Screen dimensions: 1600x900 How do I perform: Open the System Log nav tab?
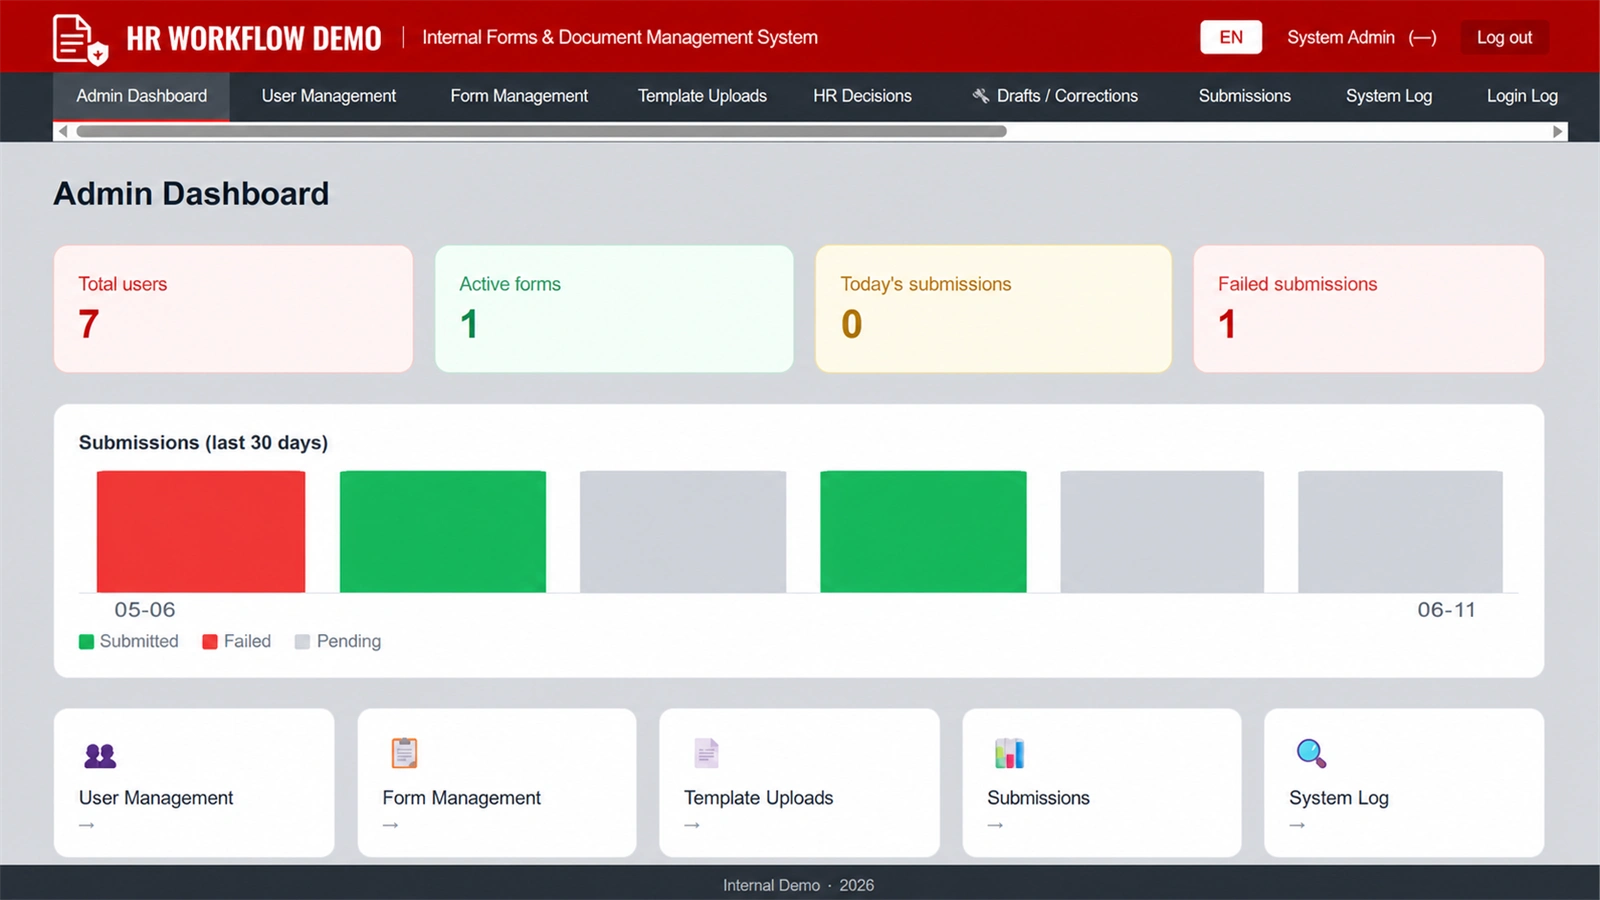[x=1389, y=96]
